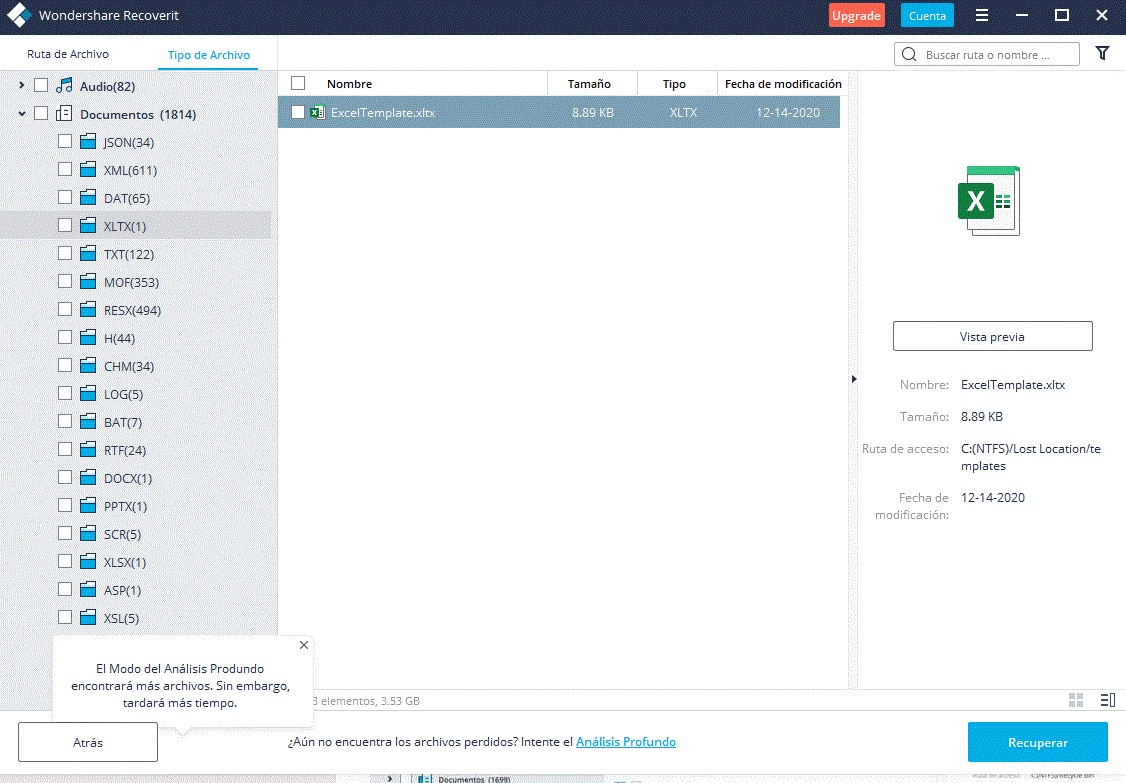Click the TXT folder icon
Image resolution: width=1126 pixels, height=783 pixels.
(88, 254)
